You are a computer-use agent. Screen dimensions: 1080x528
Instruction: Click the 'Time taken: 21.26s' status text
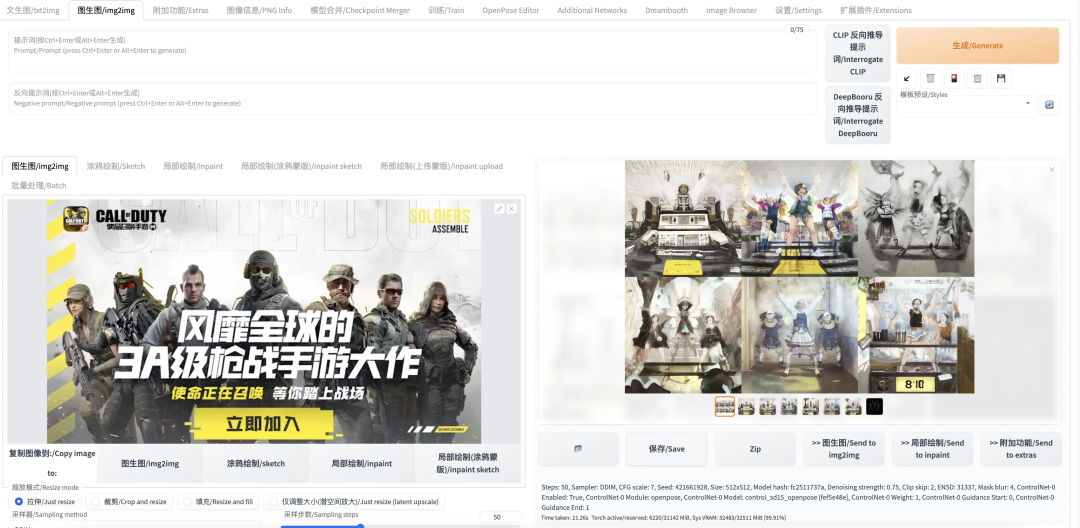point(565,518)
